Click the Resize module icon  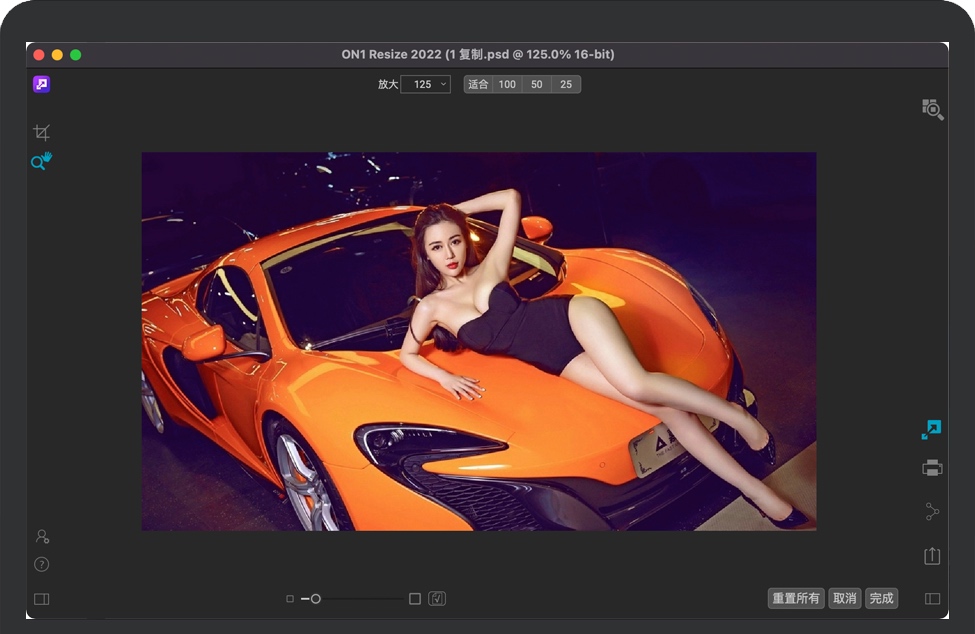click(x=931, y=430)
